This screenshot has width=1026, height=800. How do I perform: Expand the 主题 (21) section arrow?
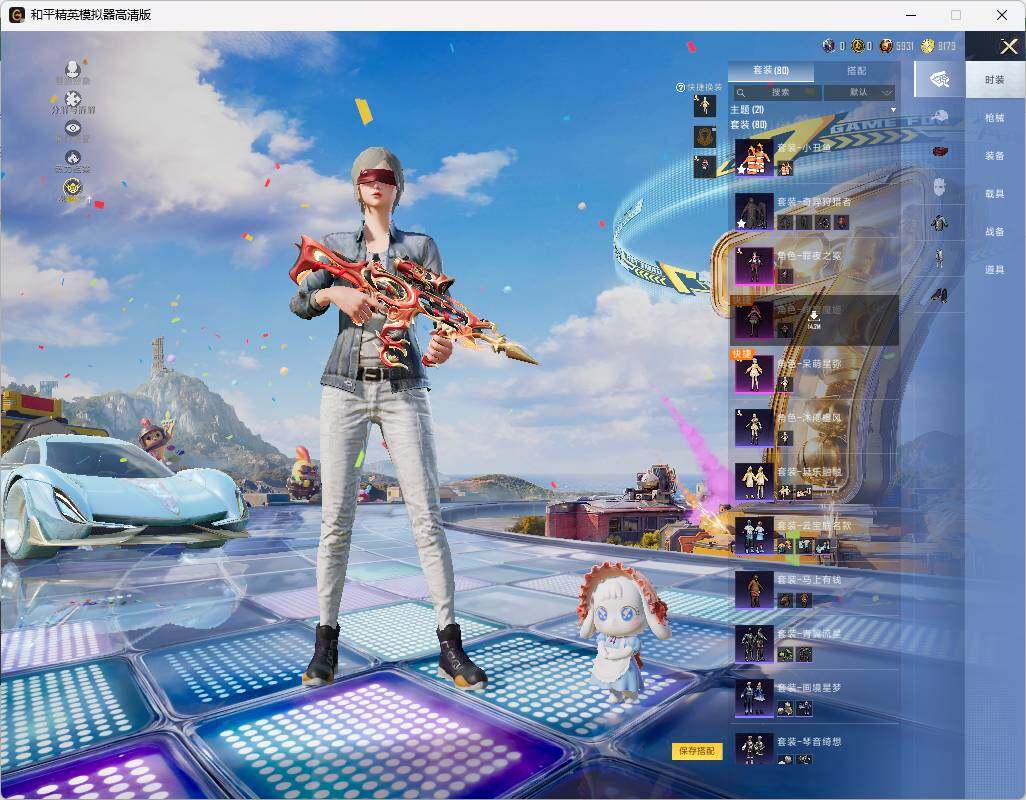coord(893,110)
